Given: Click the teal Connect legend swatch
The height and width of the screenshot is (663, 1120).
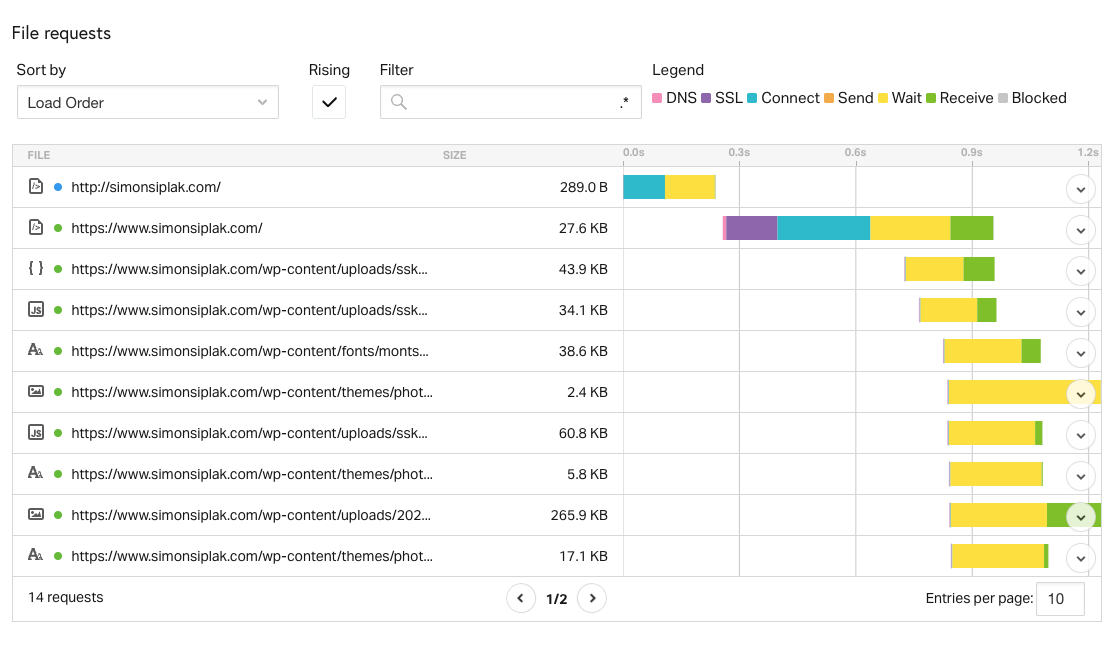Looking at the screenshot, I should [752, 98].
